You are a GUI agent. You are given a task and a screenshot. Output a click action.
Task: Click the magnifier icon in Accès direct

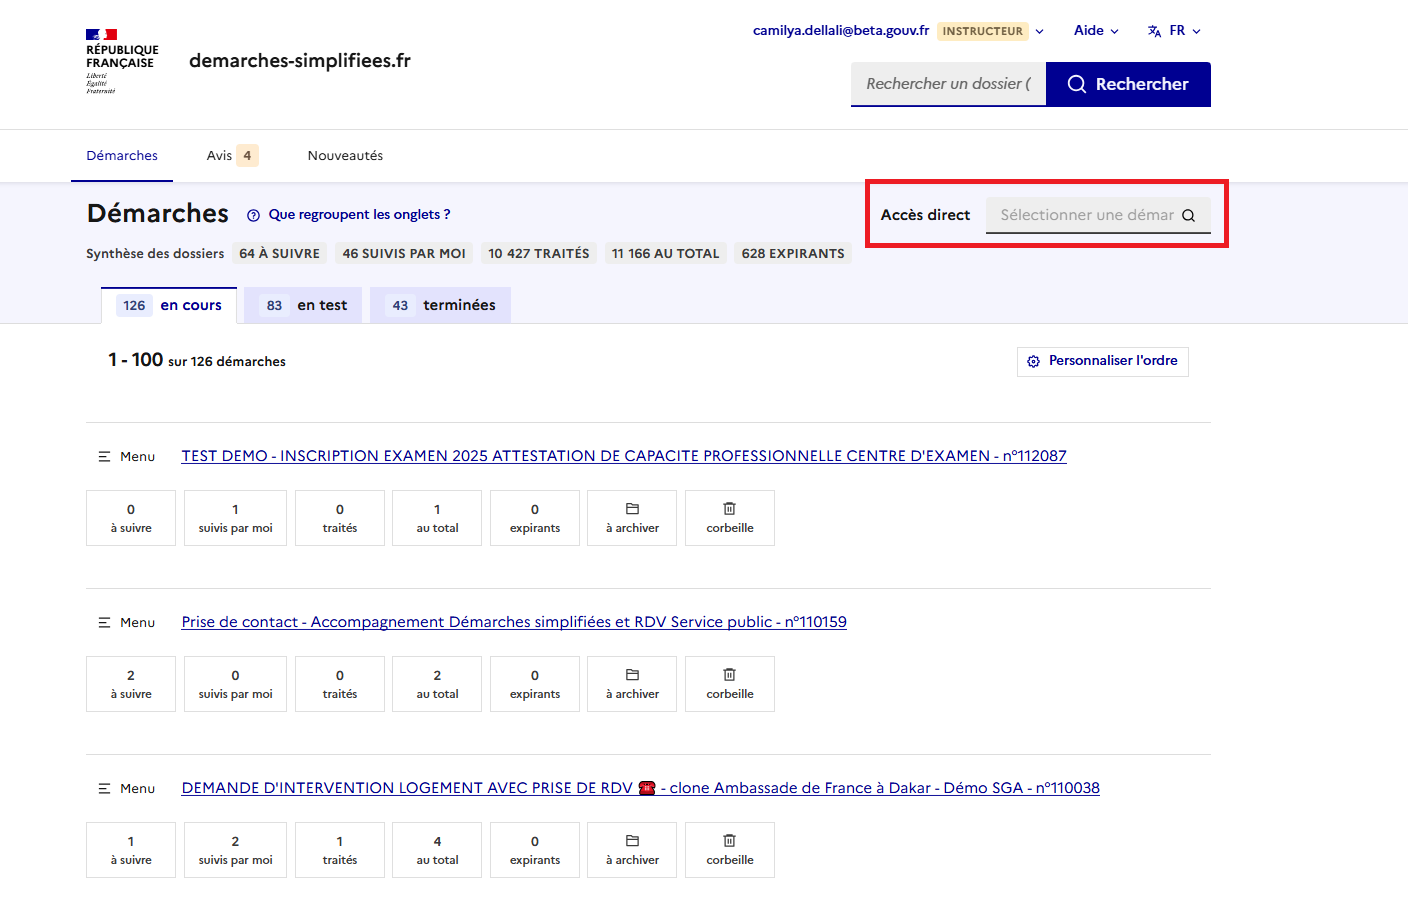point(1188,215)
